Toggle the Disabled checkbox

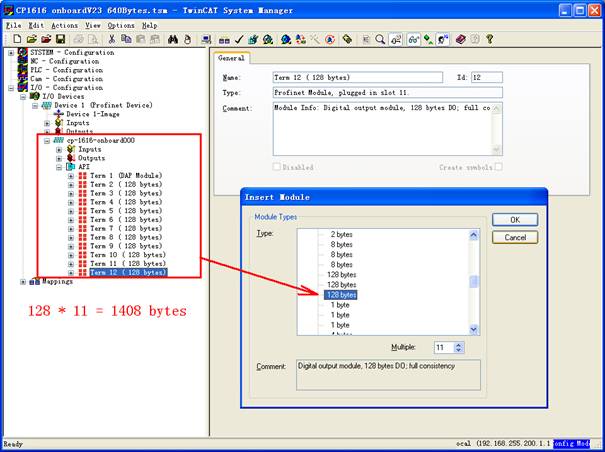[278, 167]
